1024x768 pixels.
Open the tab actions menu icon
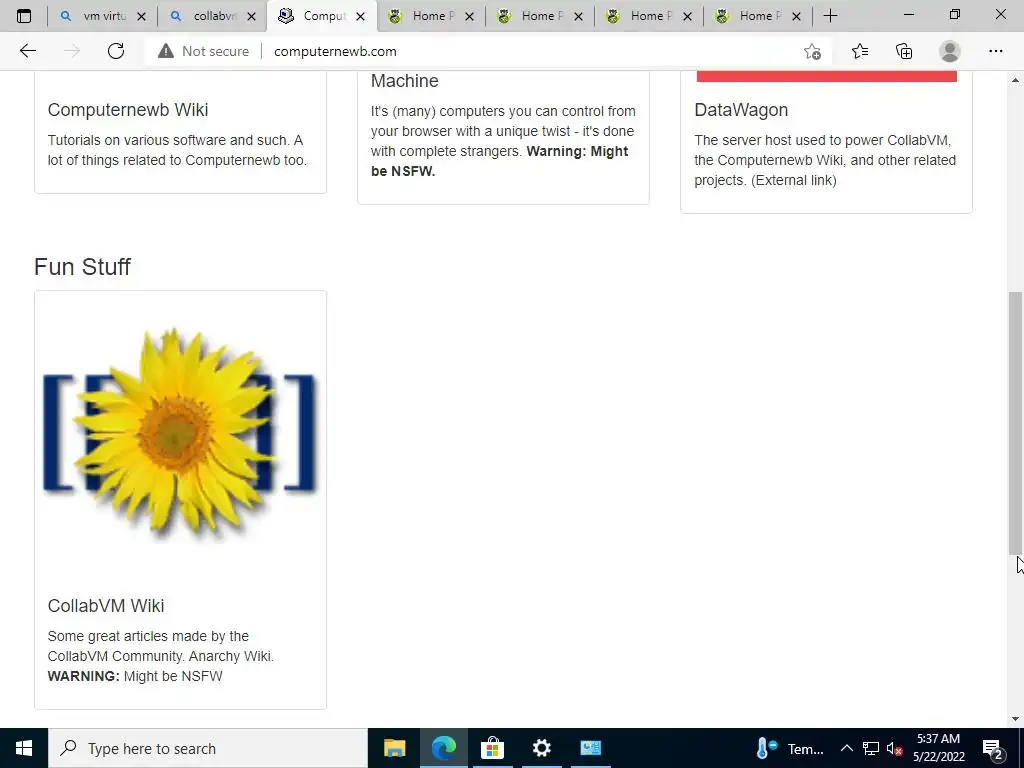(x=24, y=16)
